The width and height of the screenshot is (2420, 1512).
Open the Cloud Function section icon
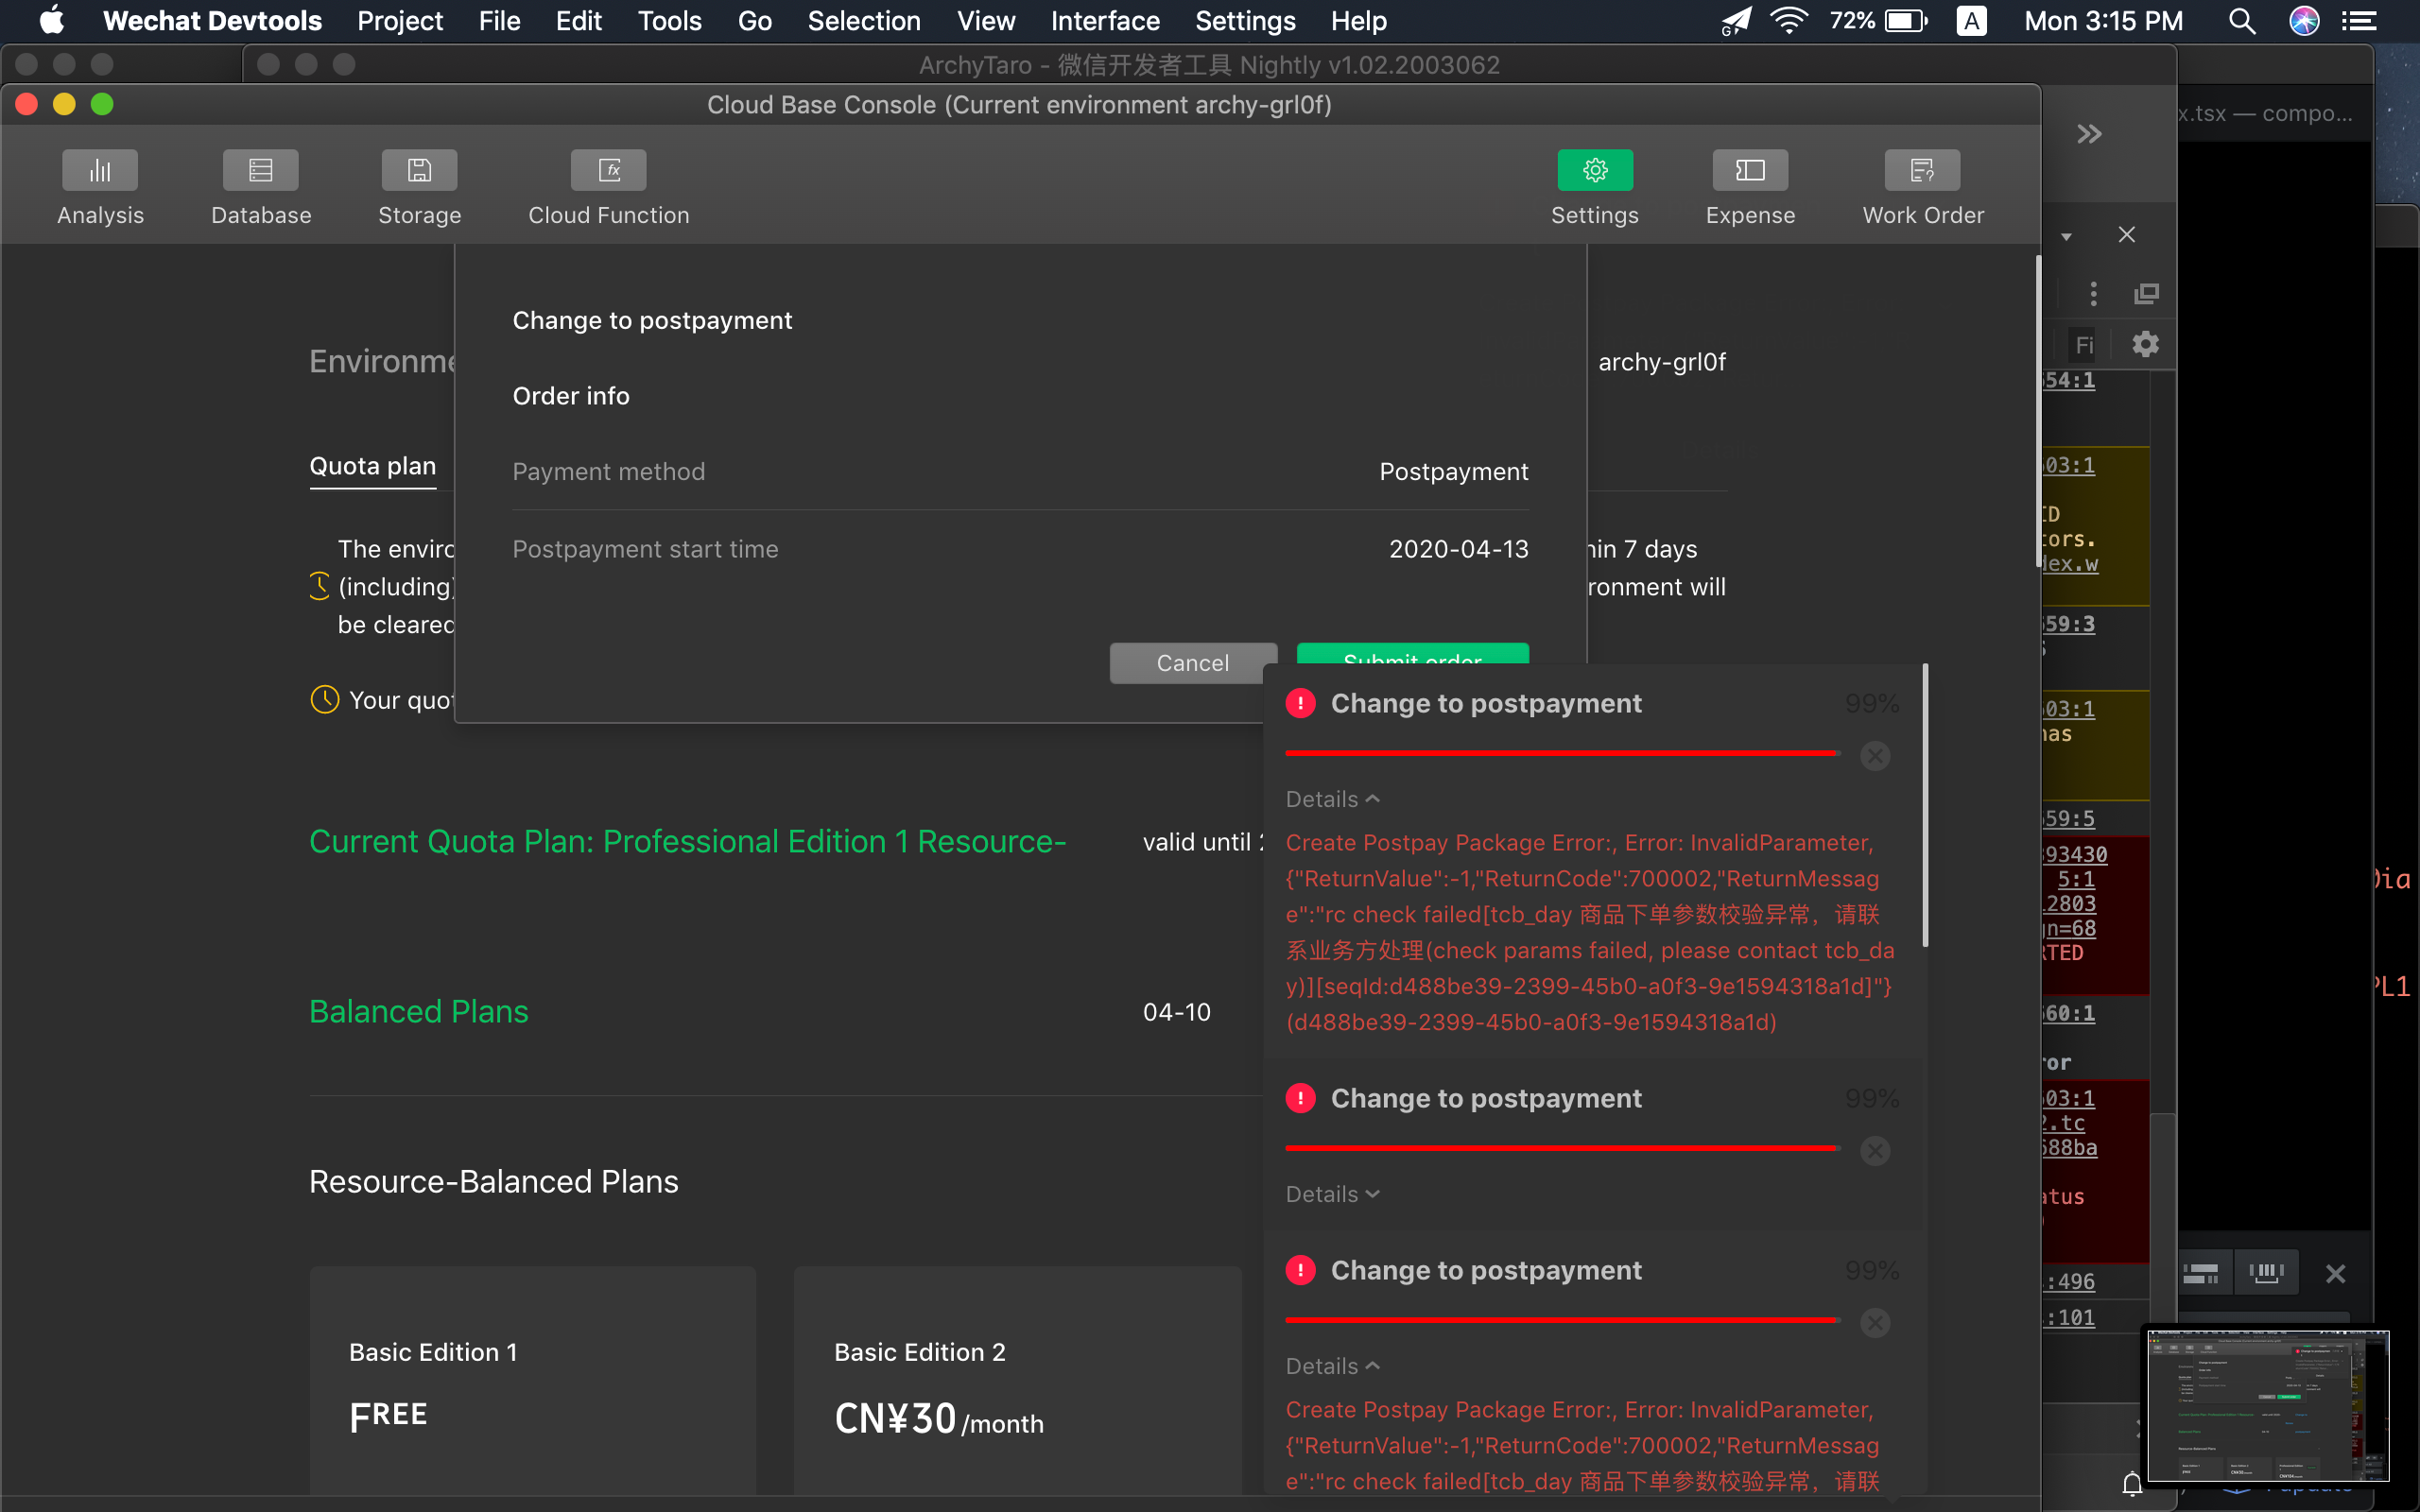tap(608, 171)
